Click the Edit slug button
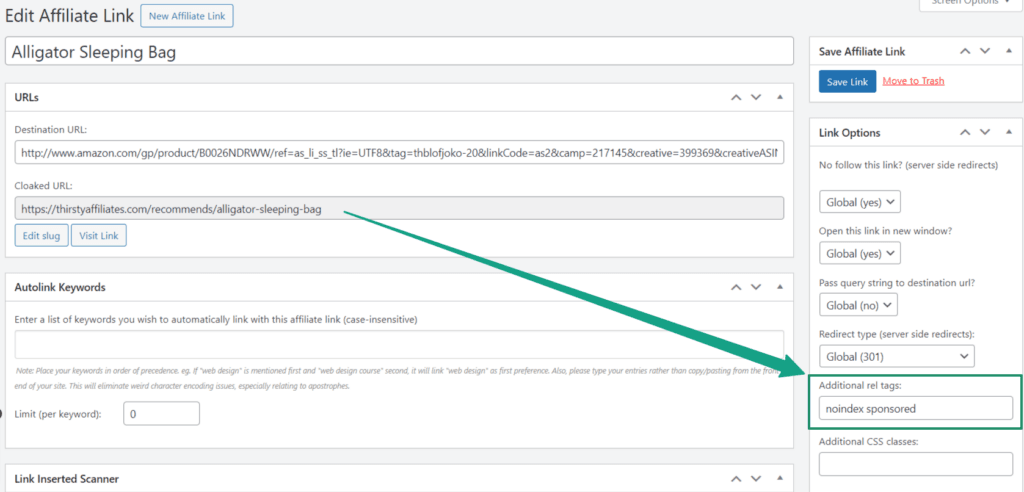This screenshot has height=492, width=1024. (41, 236)
